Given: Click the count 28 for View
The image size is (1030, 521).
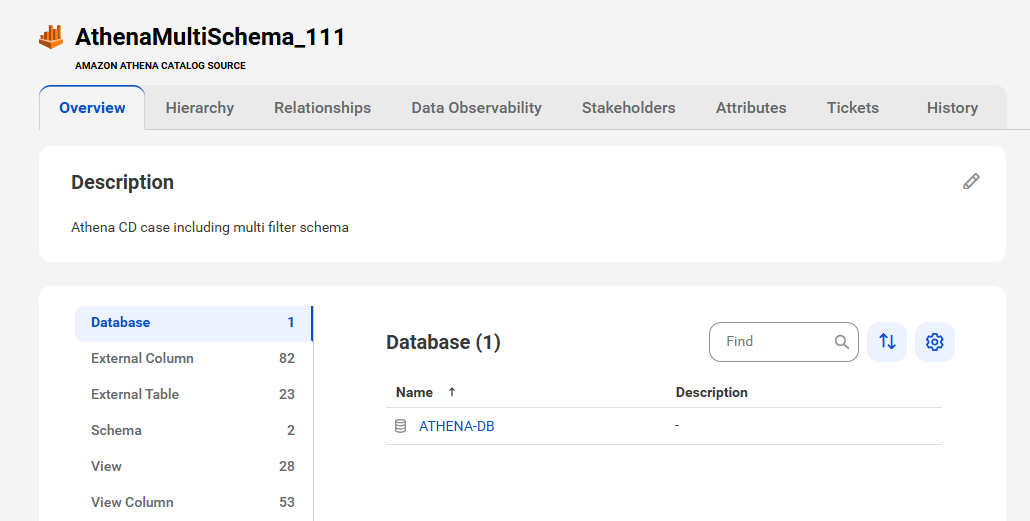Looking at the screenshot, I should coord(286,466).
